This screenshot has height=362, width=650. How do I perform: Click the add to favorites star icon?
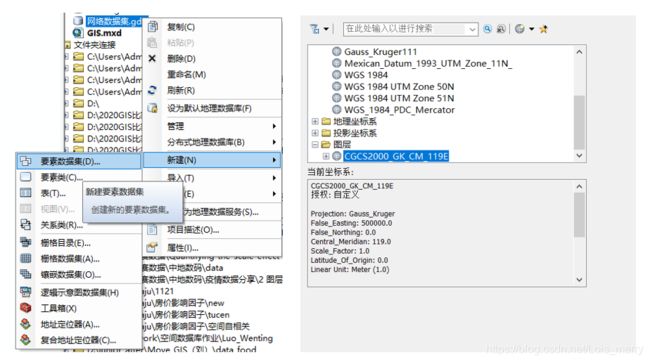pos(543,29)
